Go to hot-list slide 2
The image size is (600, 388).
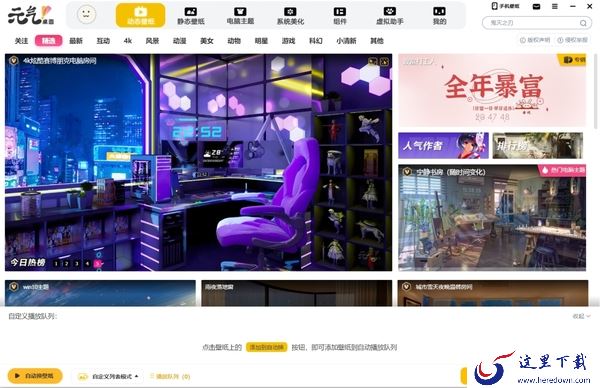click(67, 263)
